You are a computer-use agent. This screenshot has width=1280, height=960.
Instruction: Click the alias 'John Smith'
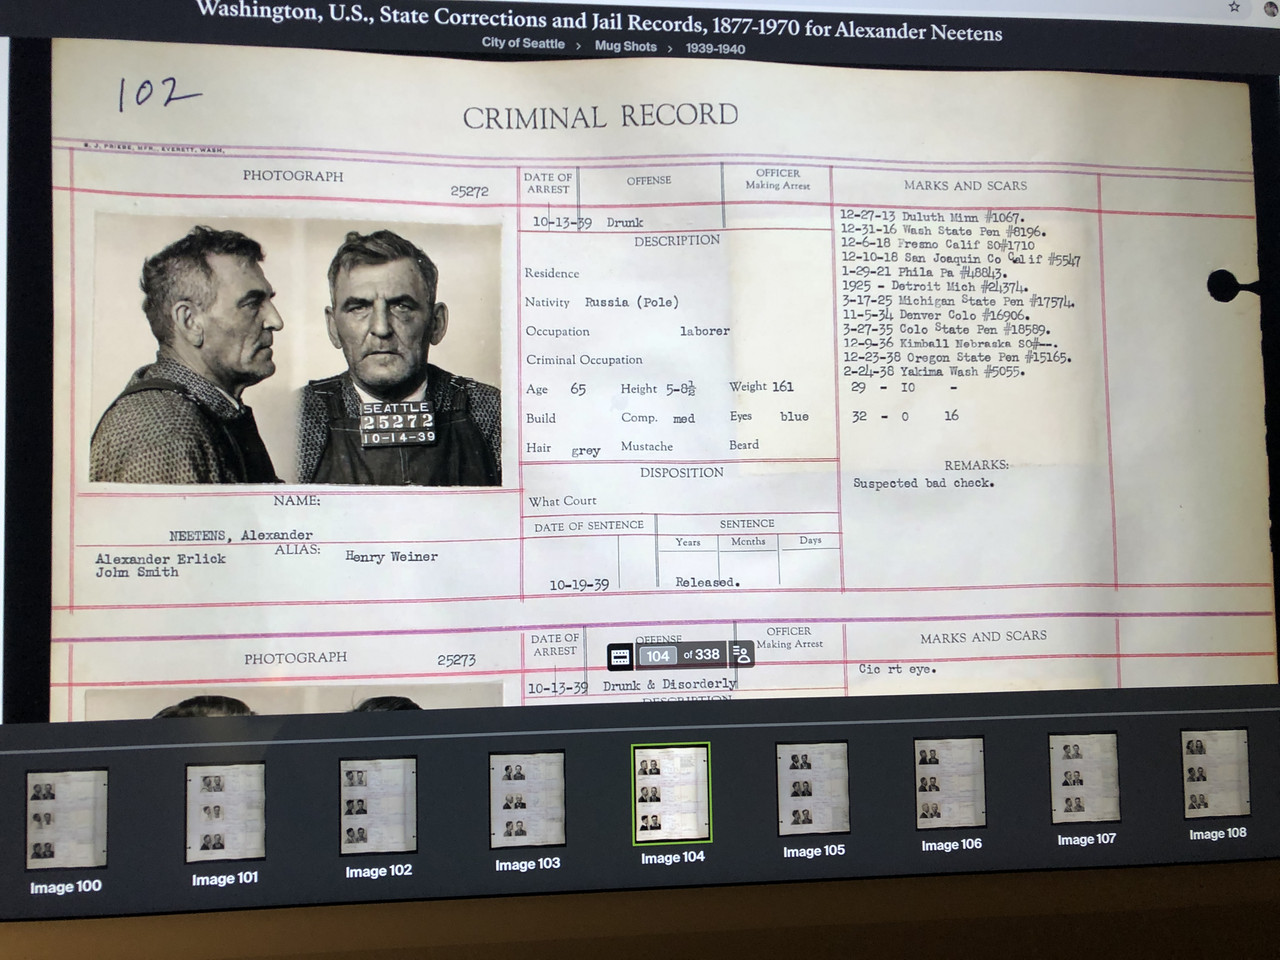tap(137, 572)
